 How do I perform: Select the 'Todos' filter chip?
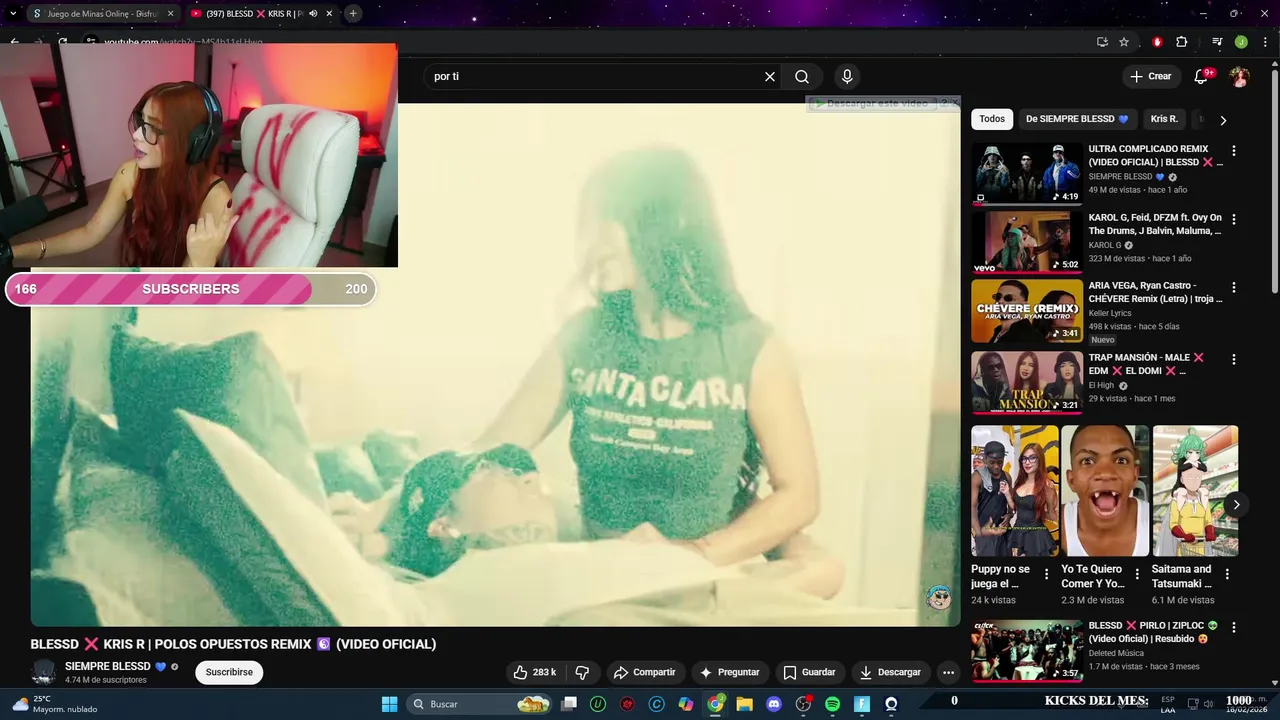click(992, 119)
